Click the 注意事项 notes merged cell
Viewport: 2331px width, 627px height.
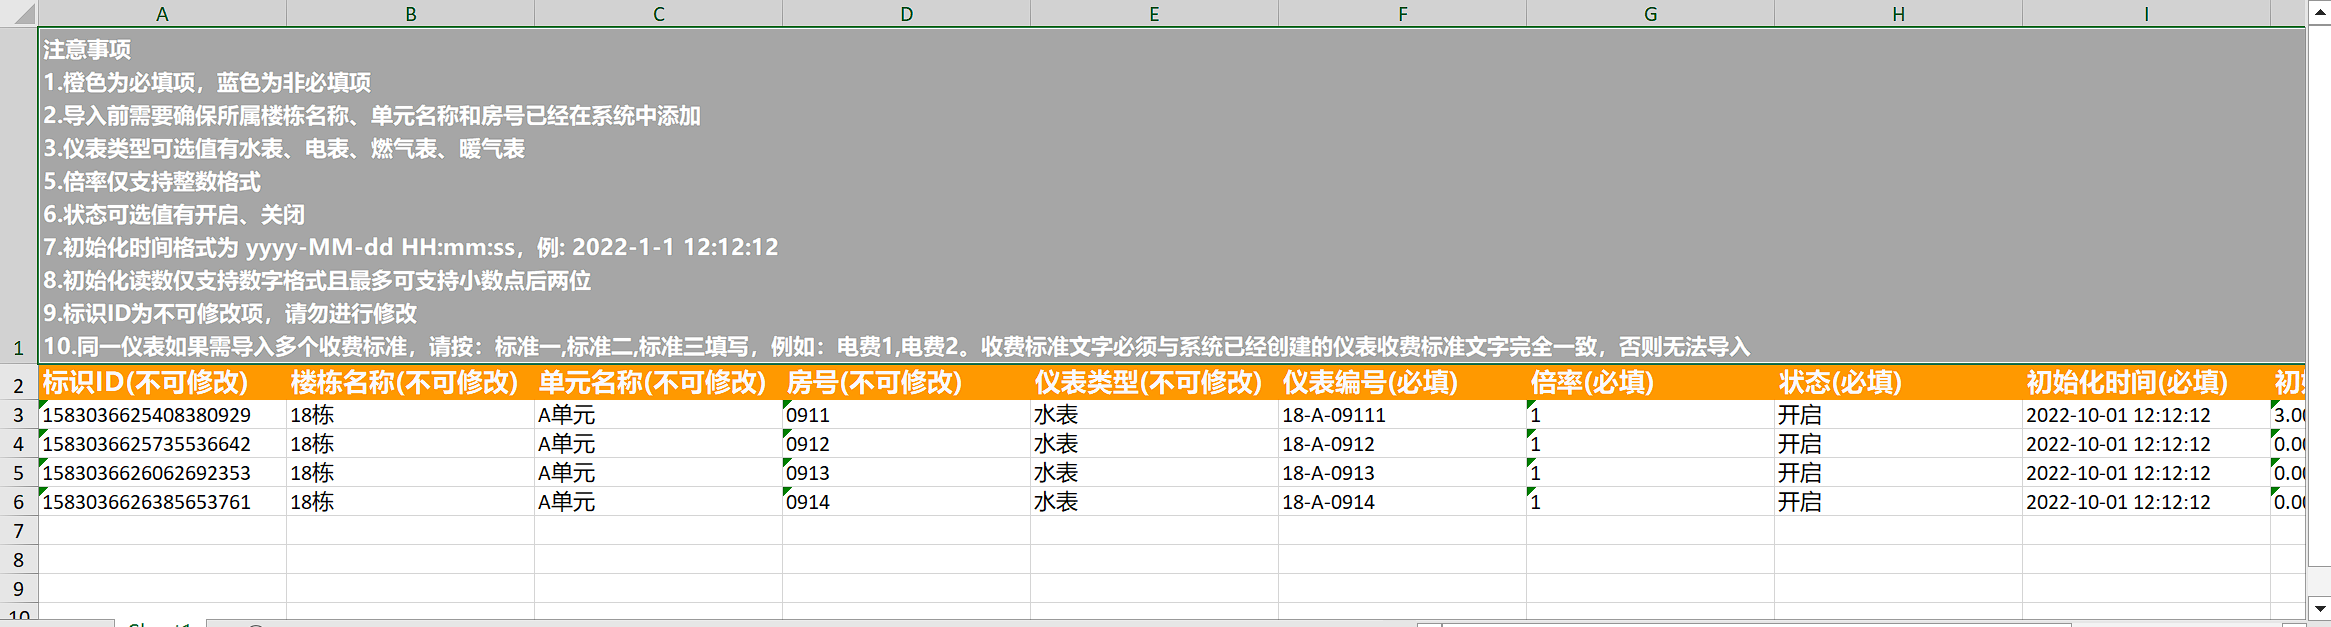point(1172,196)
